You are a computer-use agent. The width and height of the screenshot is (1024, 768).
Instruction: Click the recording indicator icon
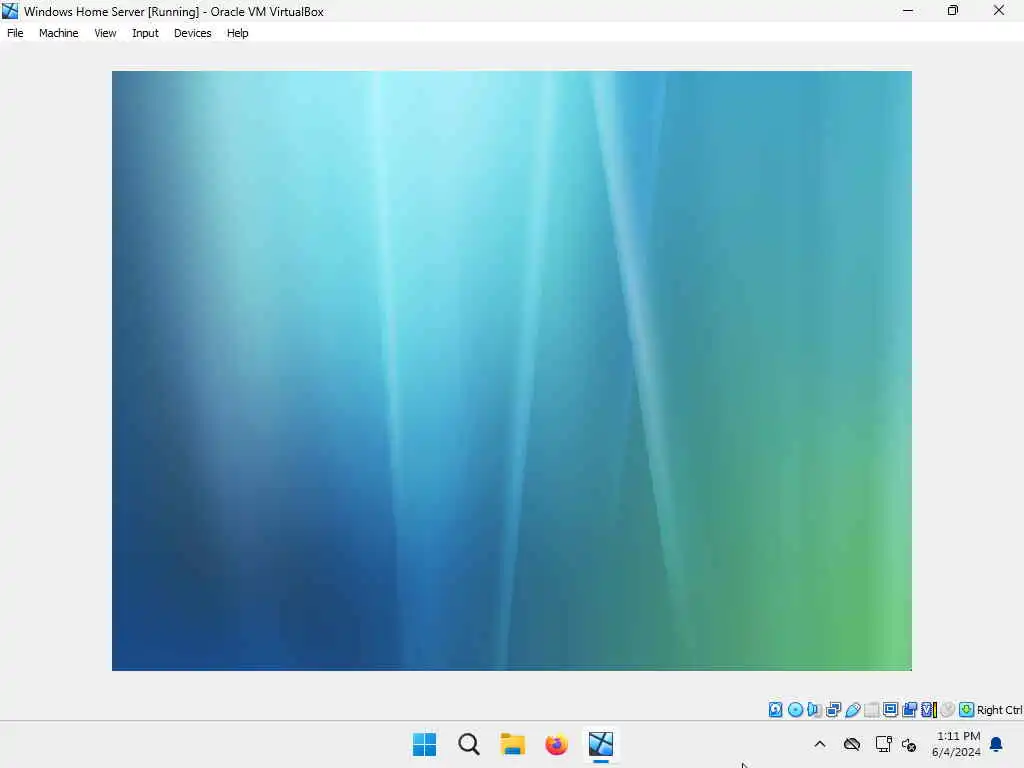tap(909, 709)
